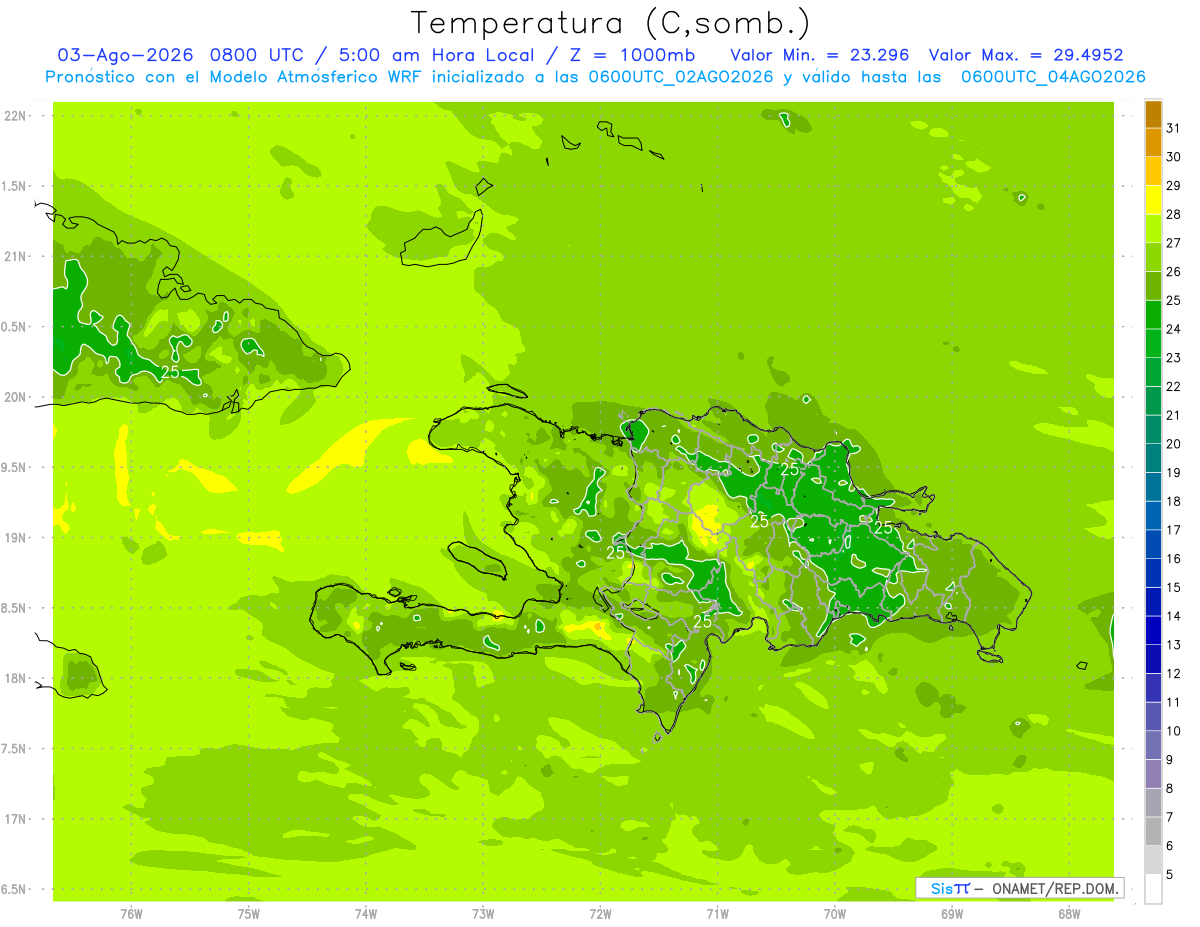Click the "71W" longitude label
The width and height of the screenshot is (1200, 927).
[x=717, y=914]
